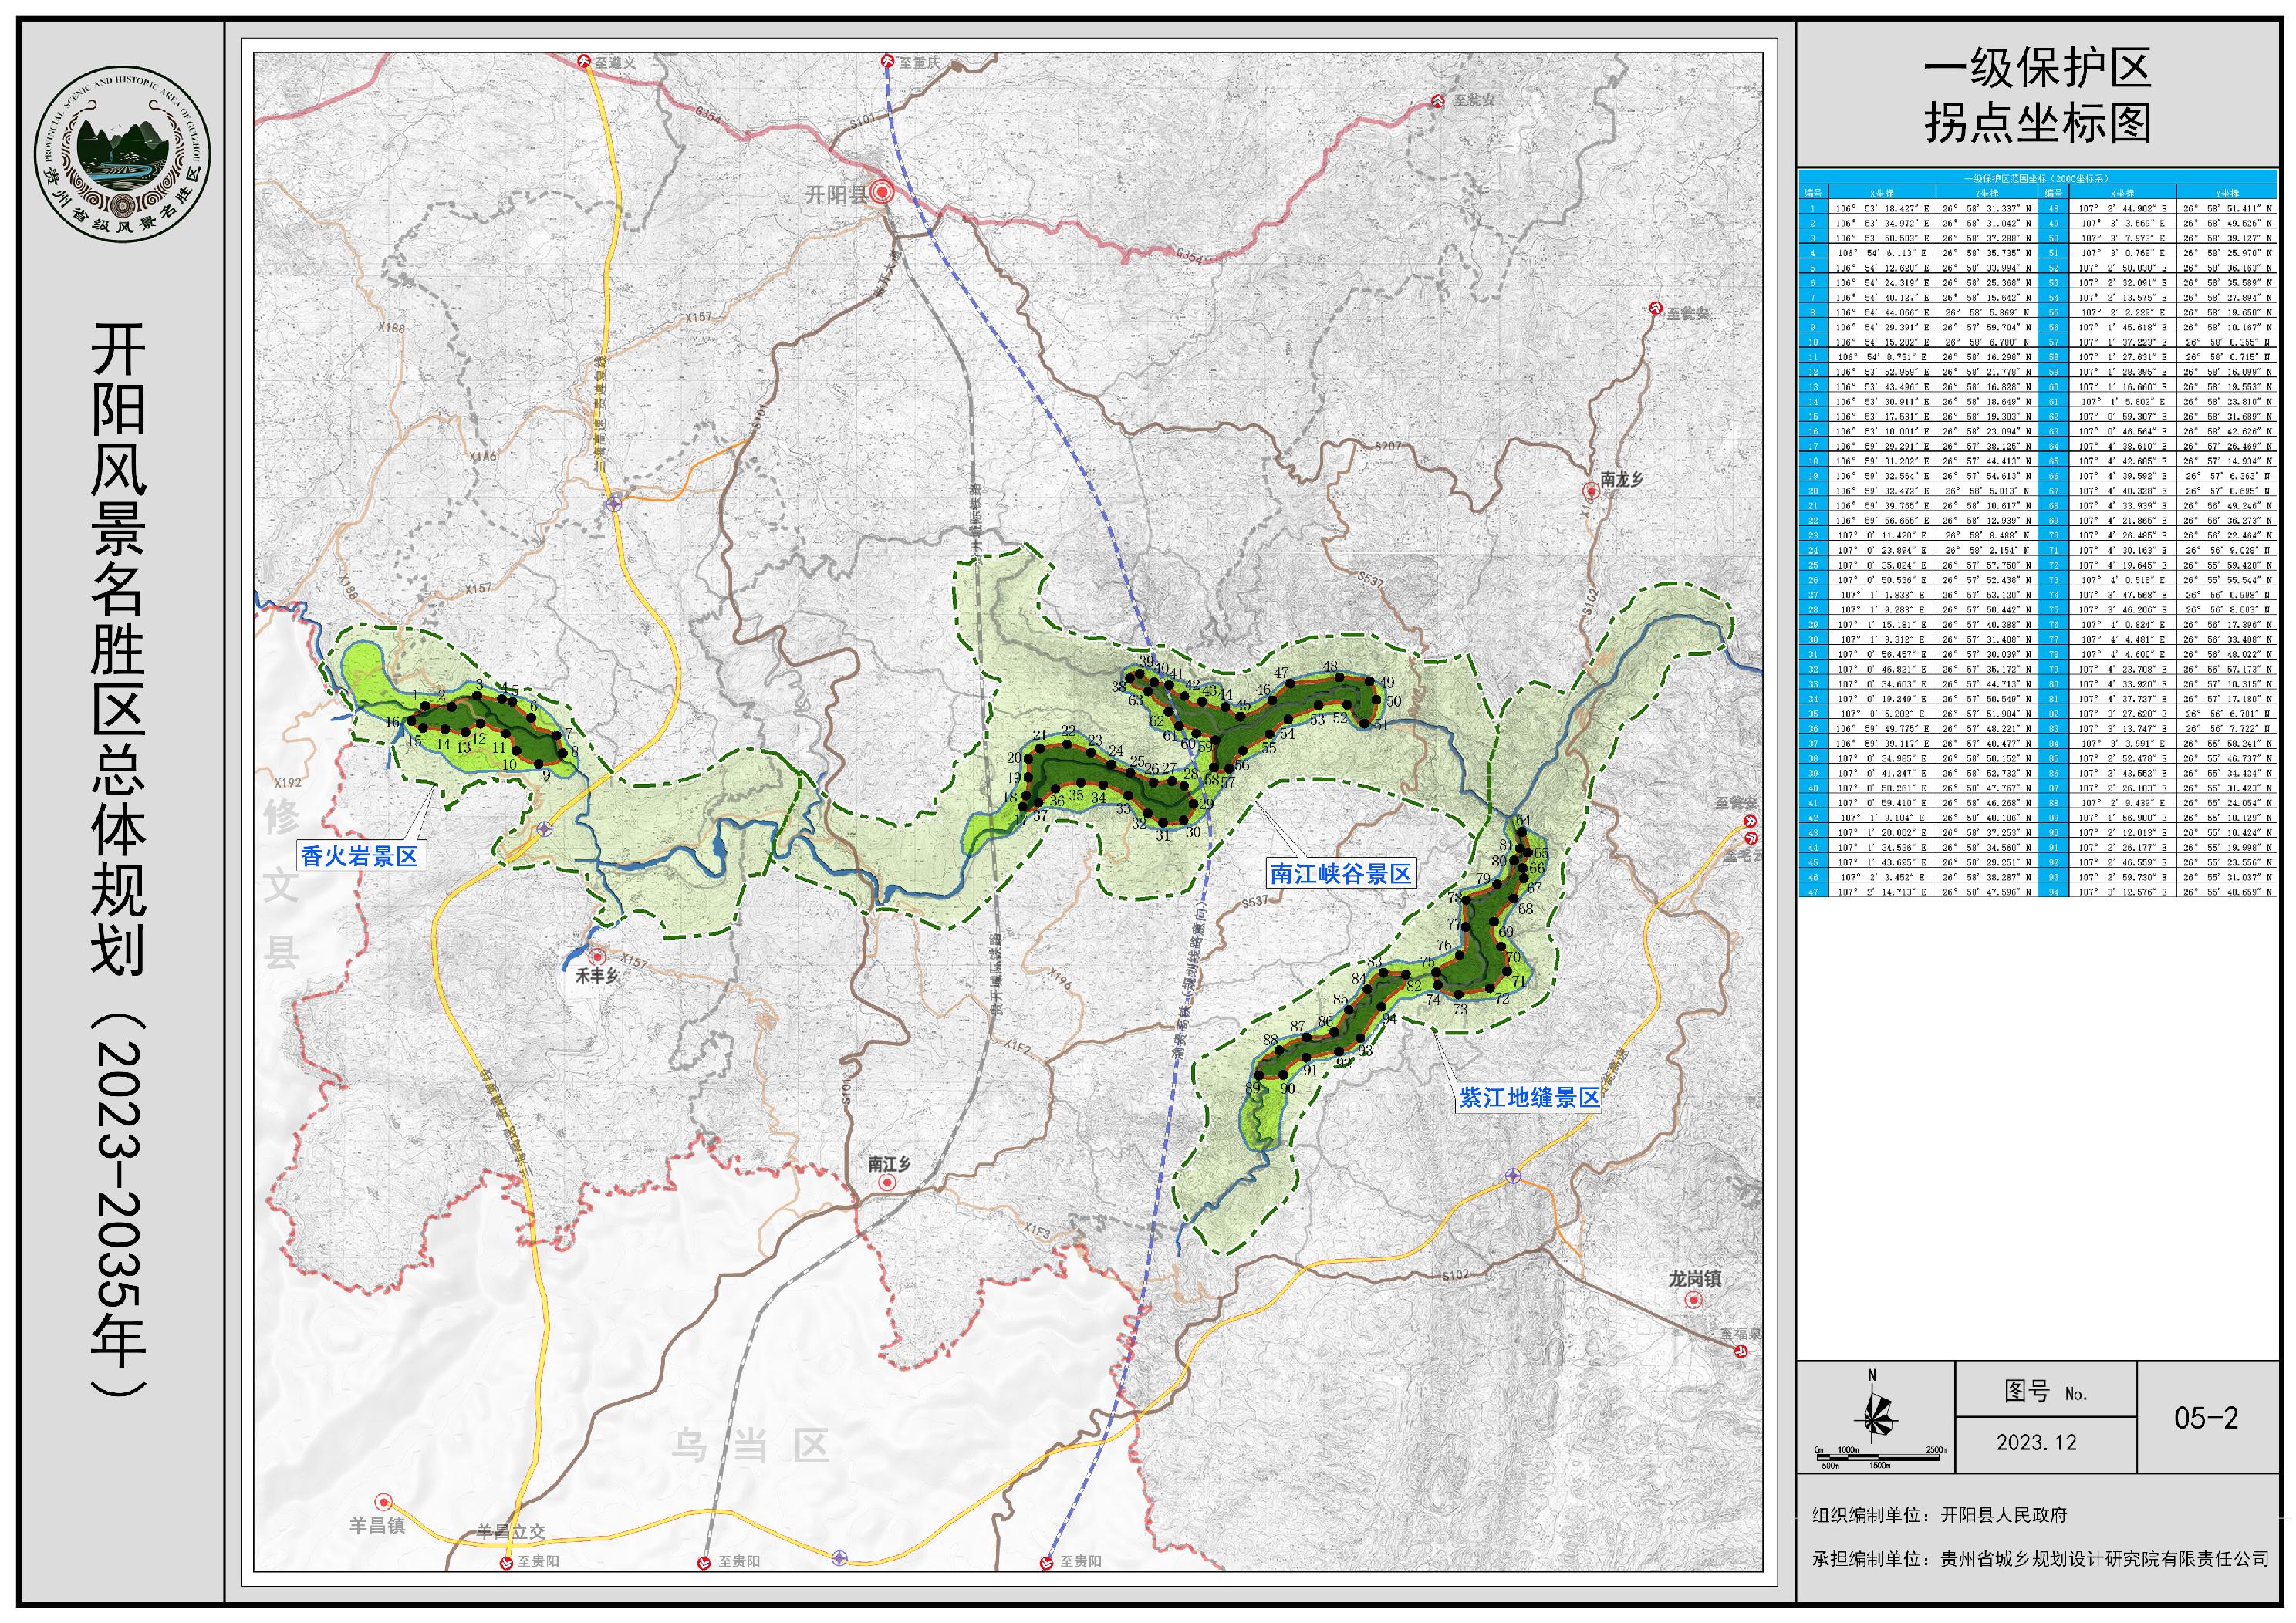Click the 开阳县 red county seat marker
The image size is (2296, 1623).
click(881, 193)
